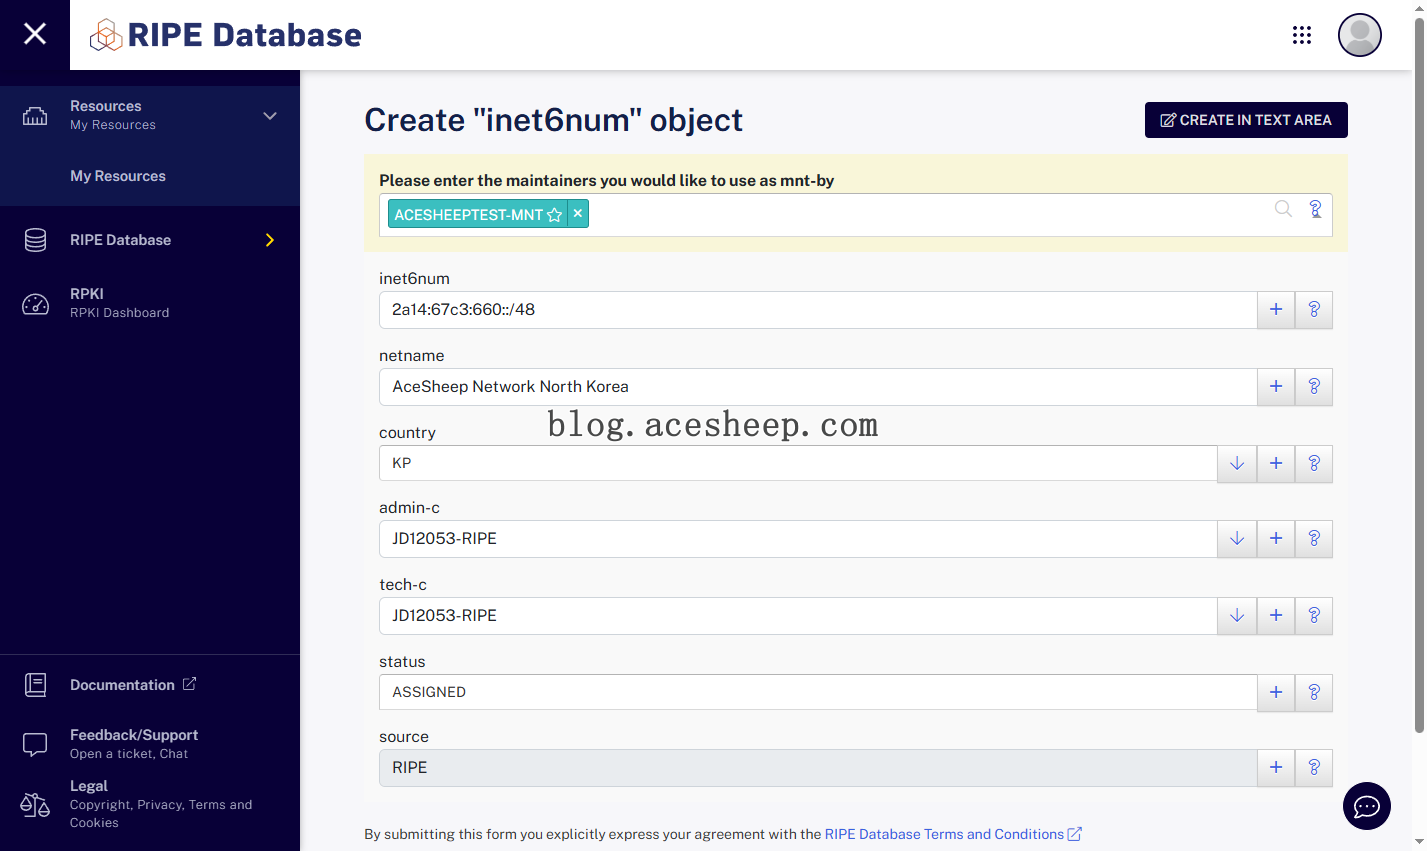
Task: Collapse the Resources sidebar section
Action: [x=269, y=116]
